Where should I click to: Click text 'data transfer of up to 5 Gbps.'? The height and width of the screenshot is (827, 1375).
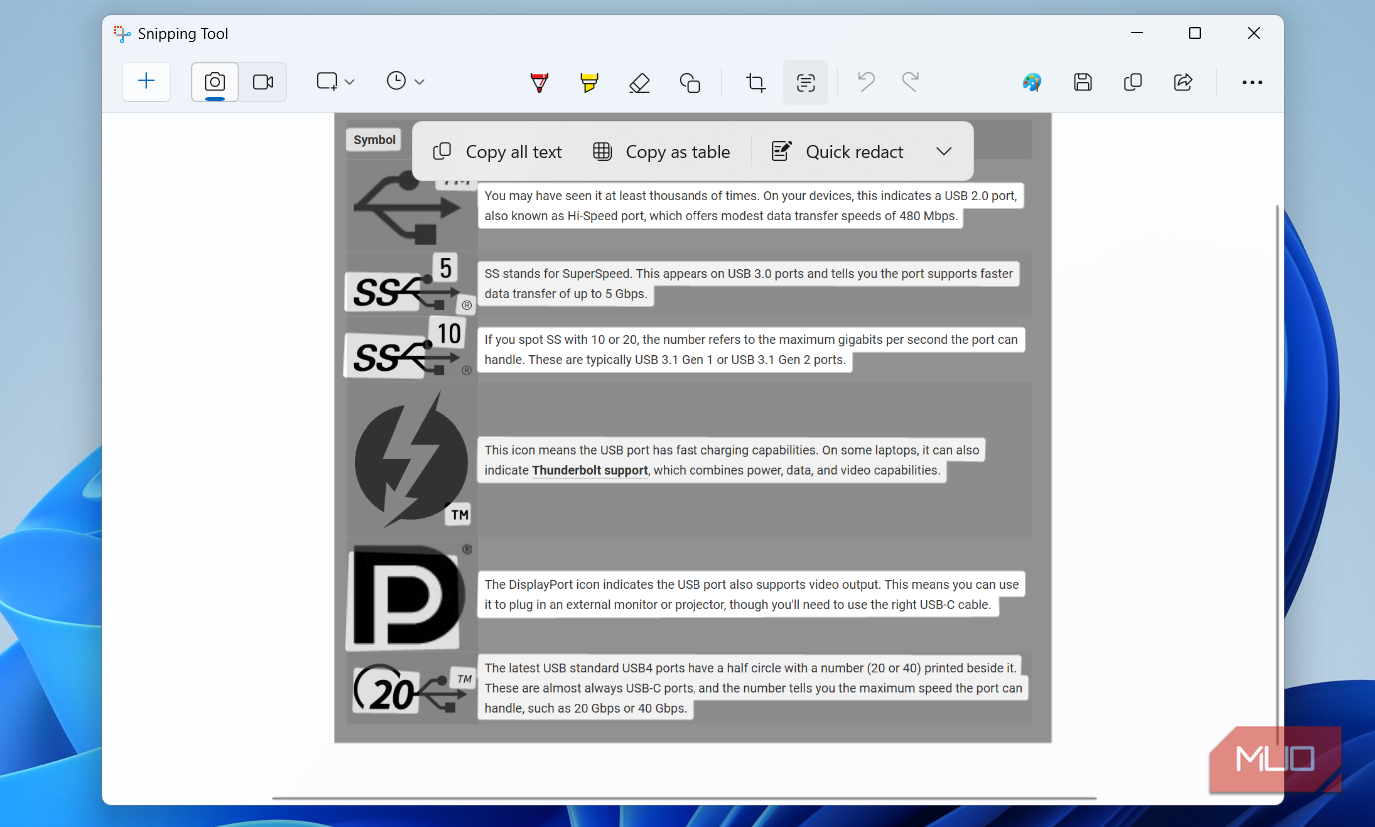[566, 294]
